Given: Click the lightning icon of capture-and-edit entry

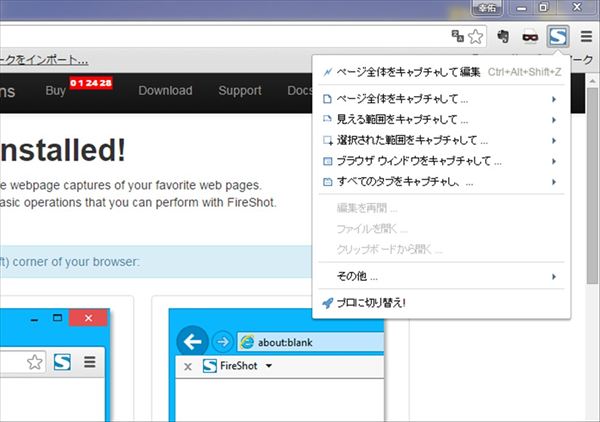Looking at the screenshot, I should click(x=328, y=72).
